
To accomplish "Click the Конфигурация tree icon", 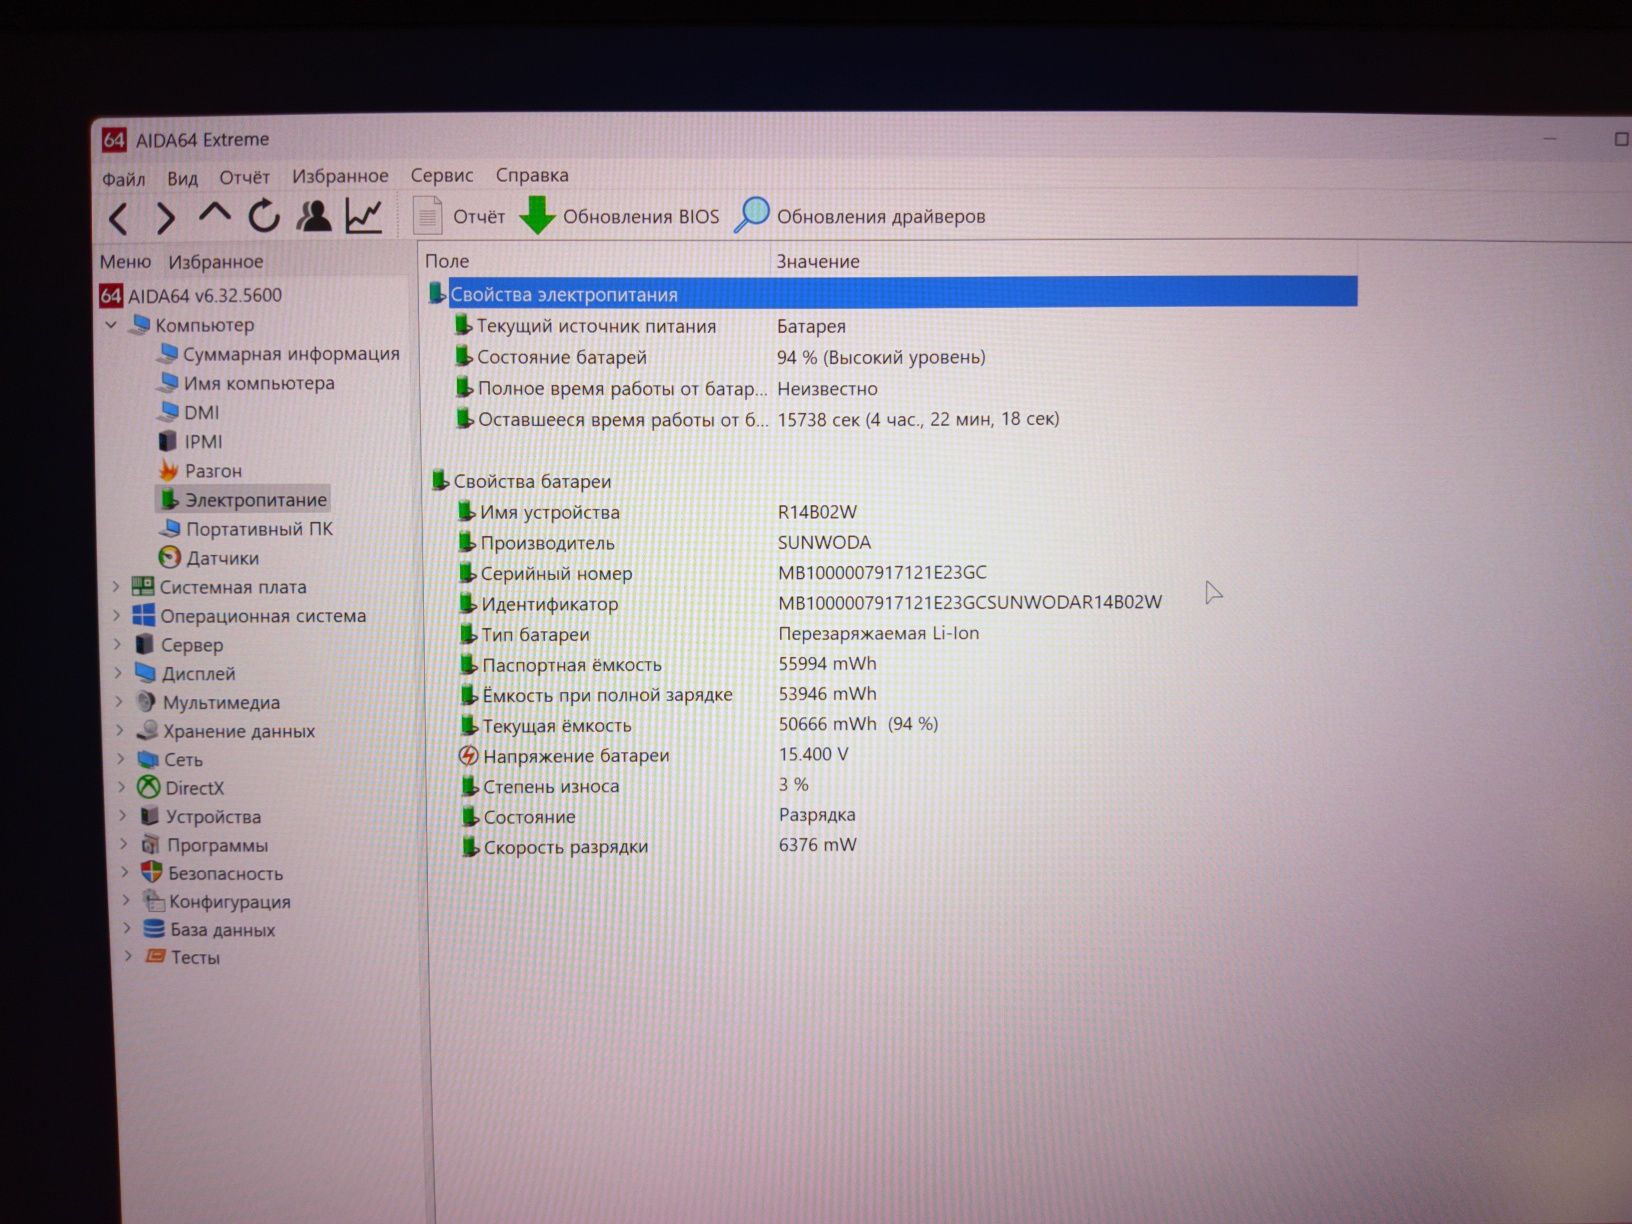I will (152, 901).
